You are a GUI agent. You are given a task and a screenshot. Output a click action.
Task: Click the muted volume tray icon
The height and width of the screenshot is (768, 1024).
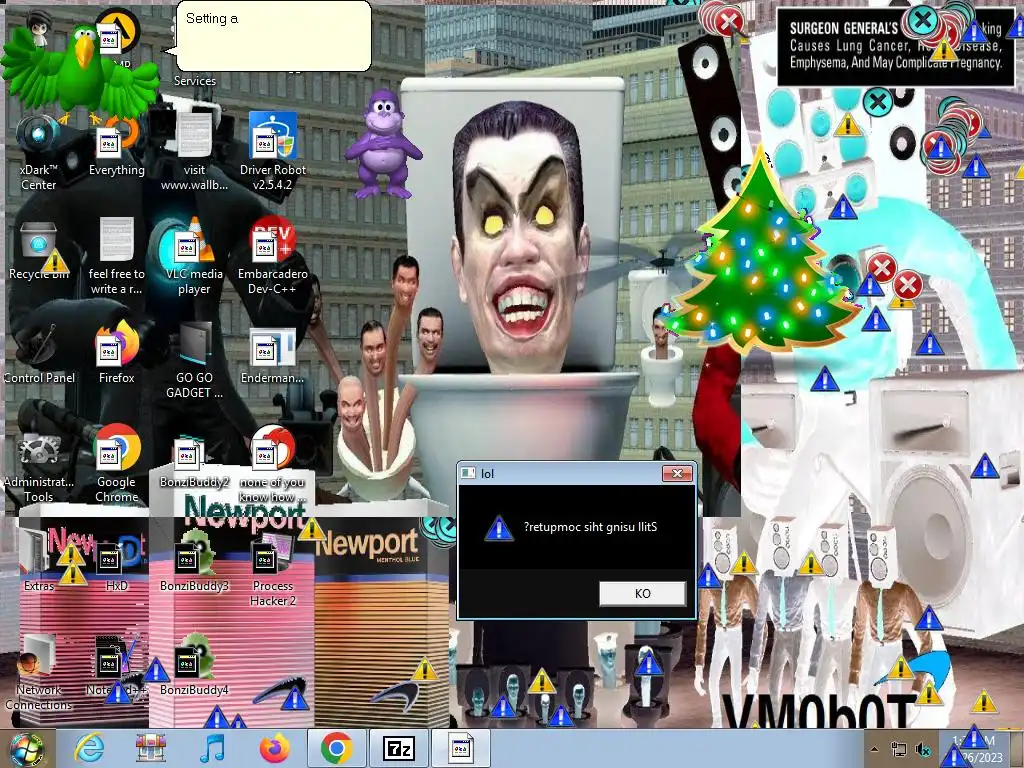[923, 750]
